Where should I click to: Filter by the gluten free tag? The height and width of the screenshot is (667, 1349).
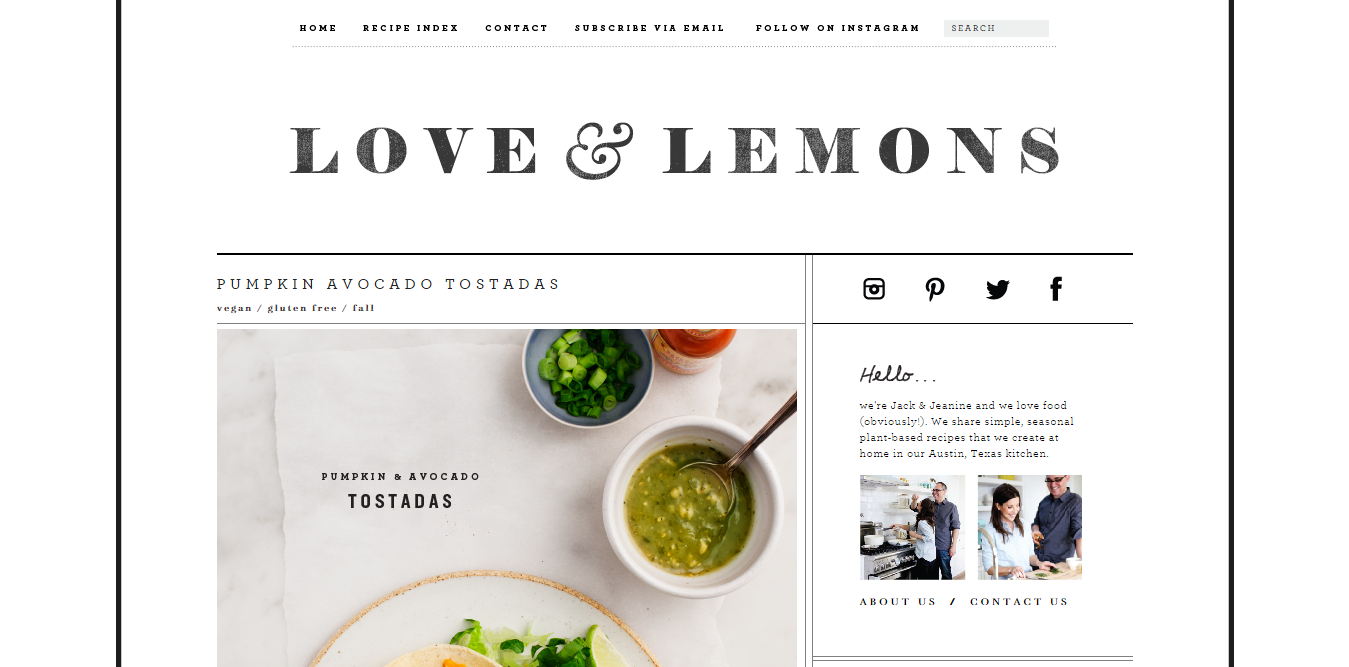coord(302,308)
